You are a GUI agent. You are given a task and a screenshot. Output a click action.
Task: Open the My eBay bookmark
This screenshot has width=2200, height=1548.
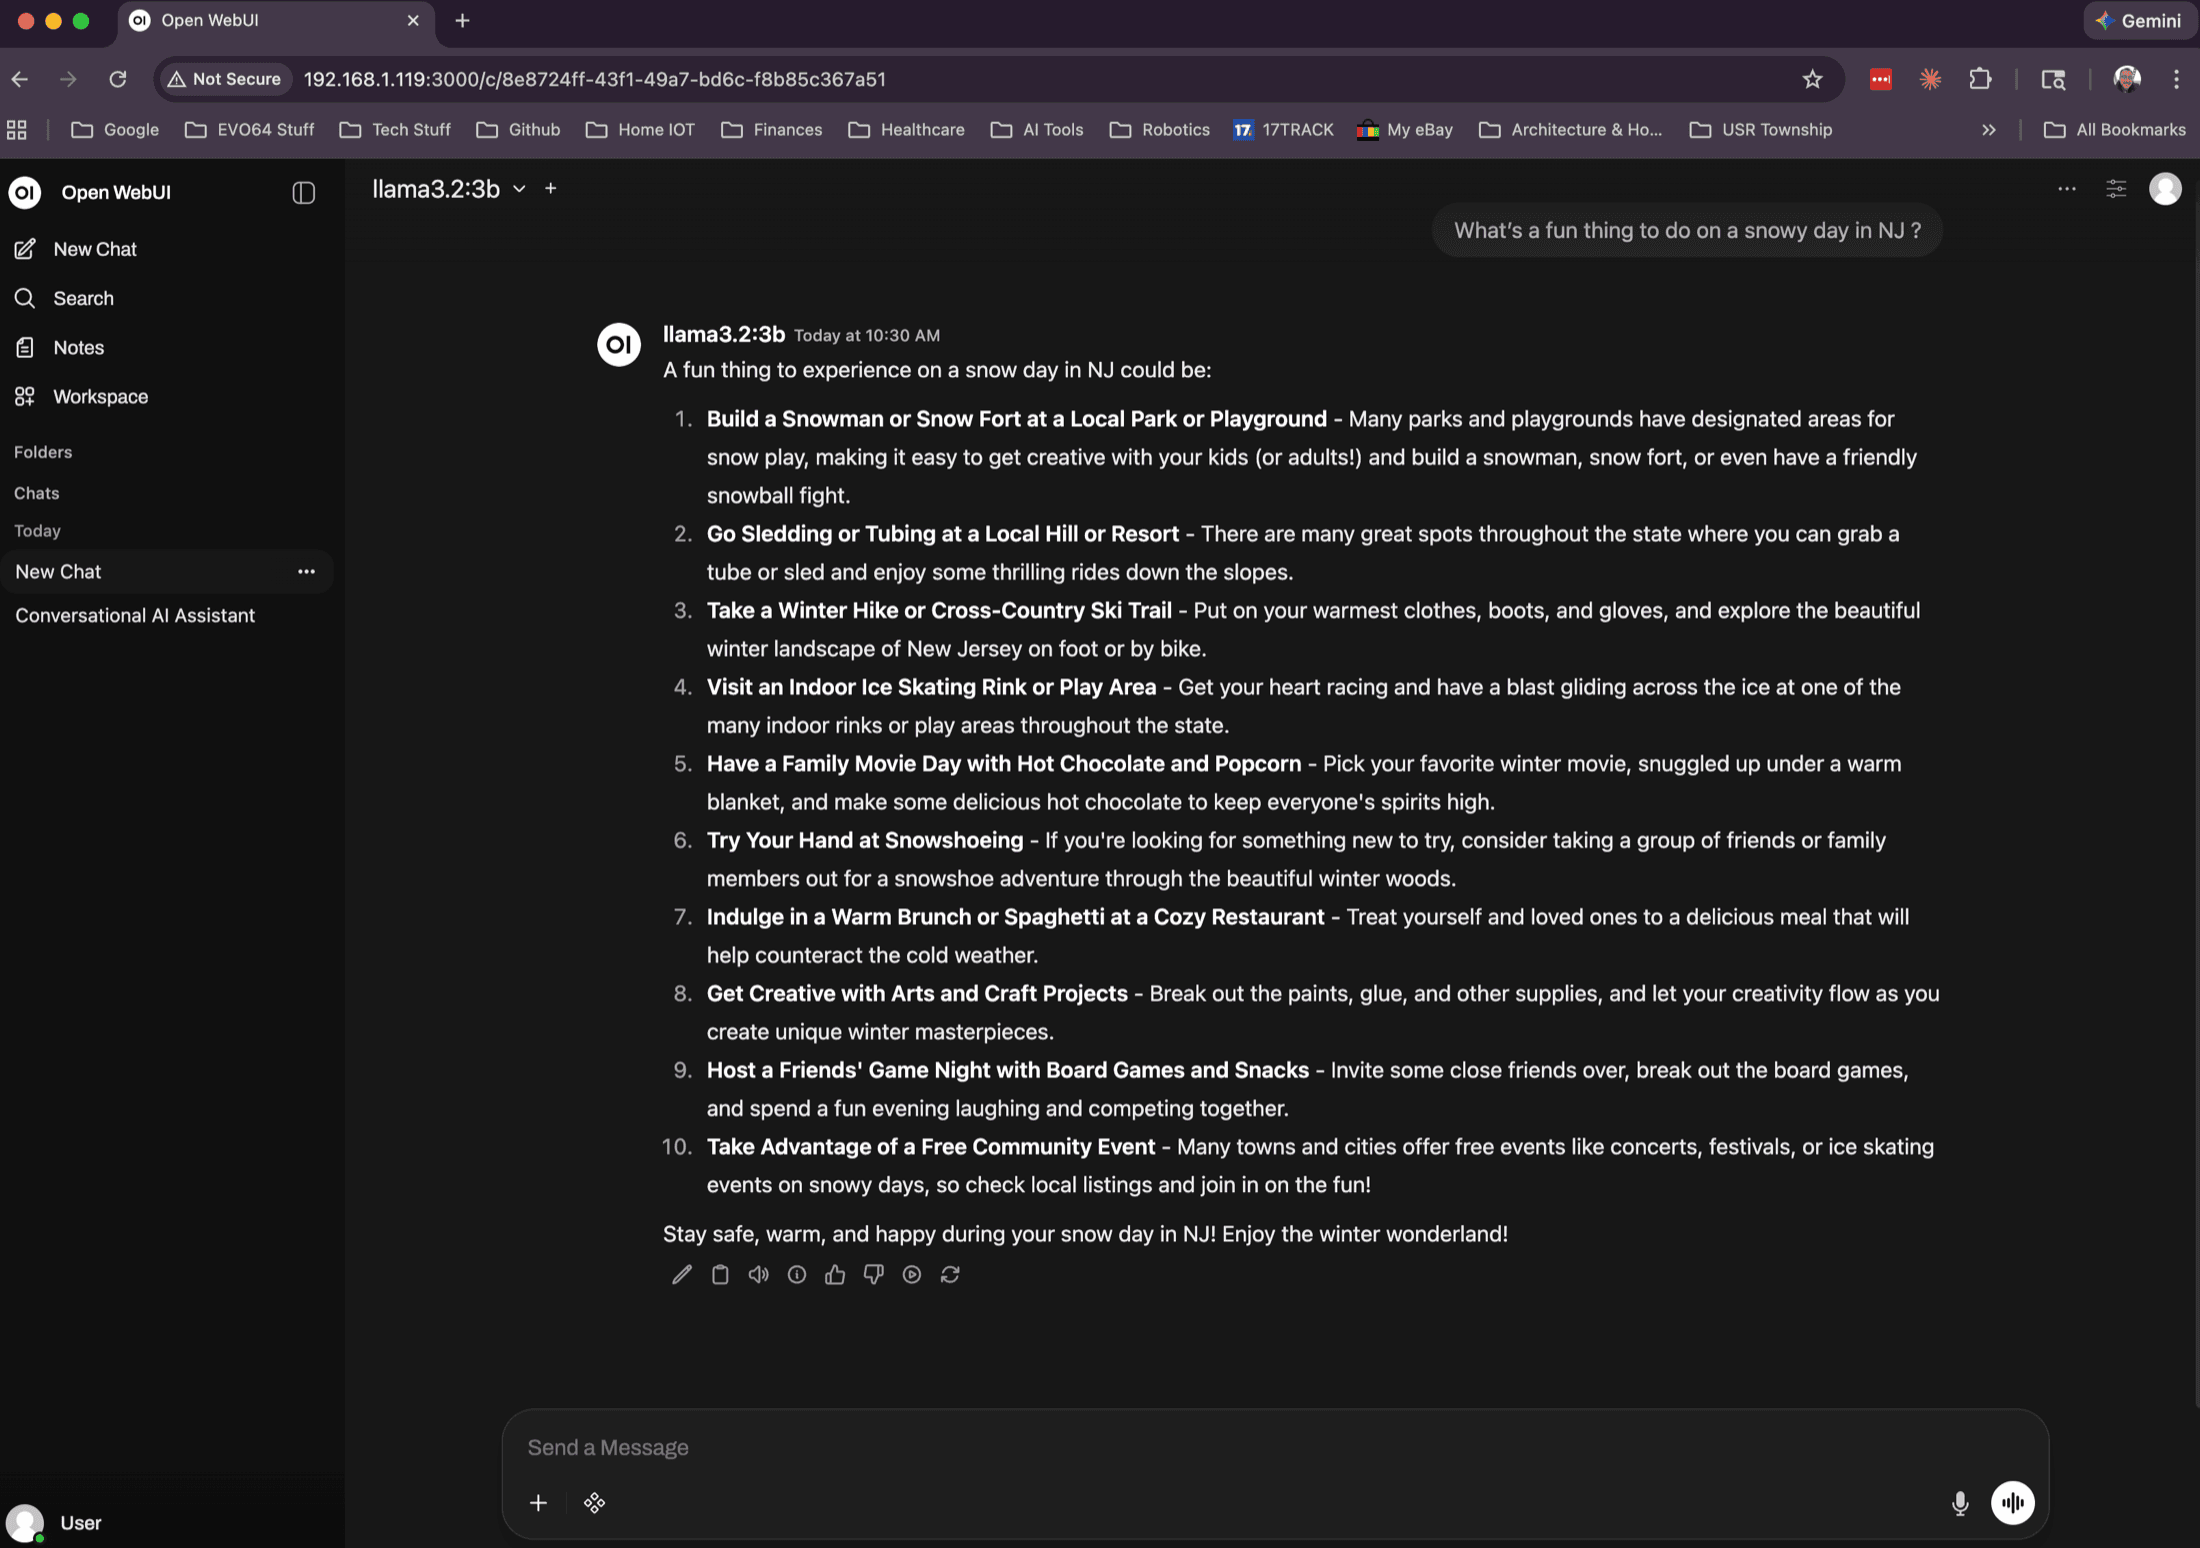(x=1404, y=129)
